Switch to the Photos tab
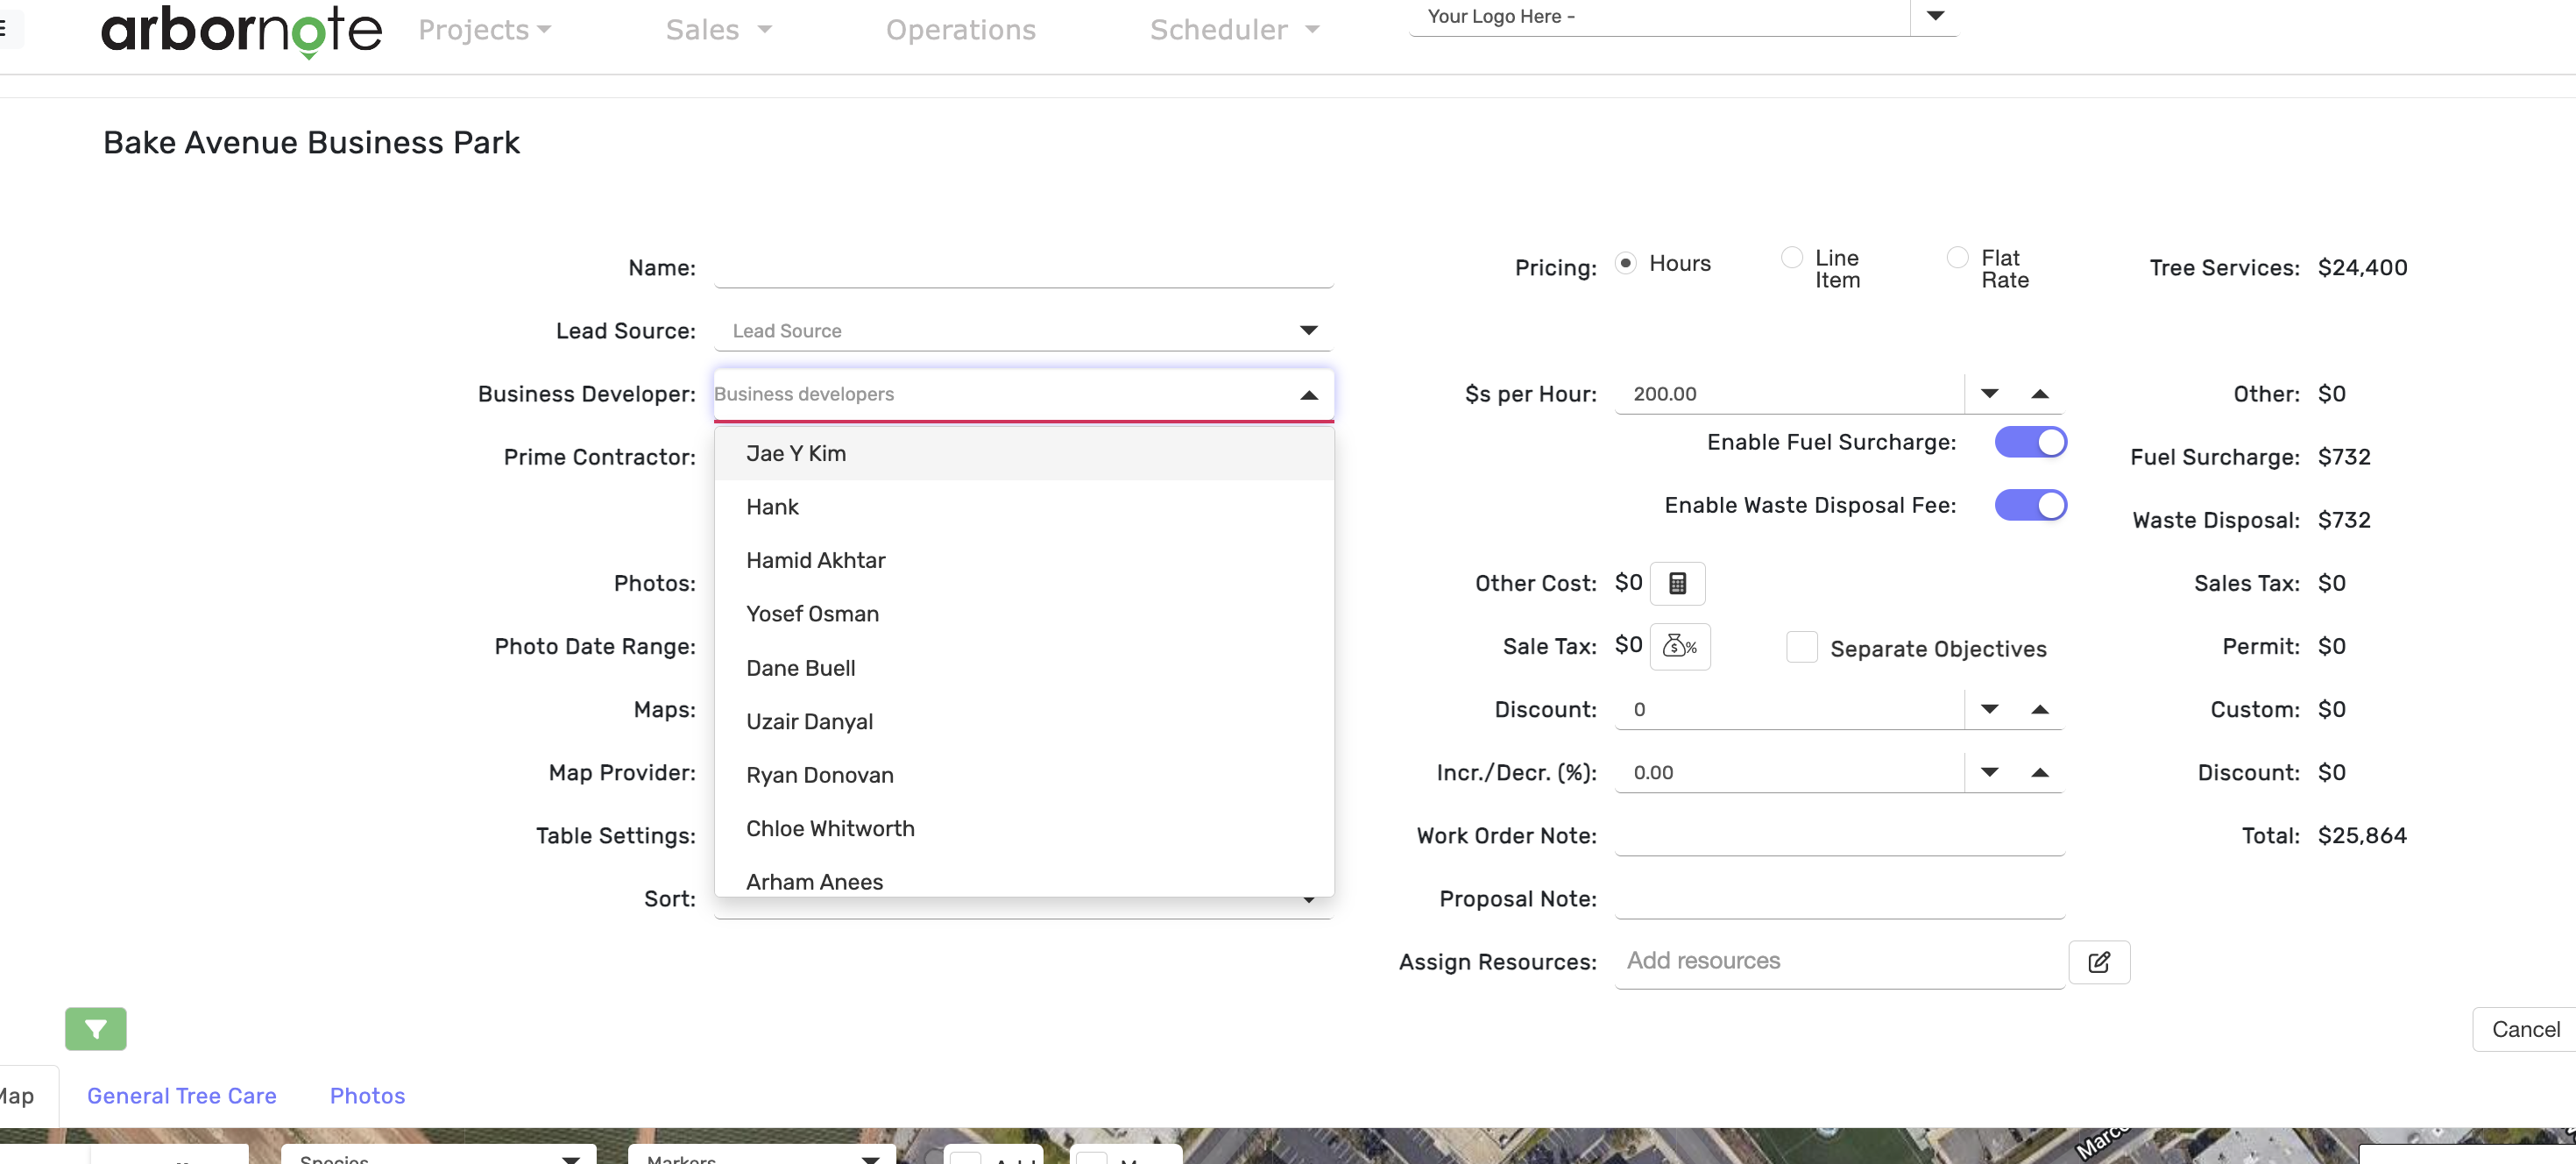 (x=367, y=1096)
